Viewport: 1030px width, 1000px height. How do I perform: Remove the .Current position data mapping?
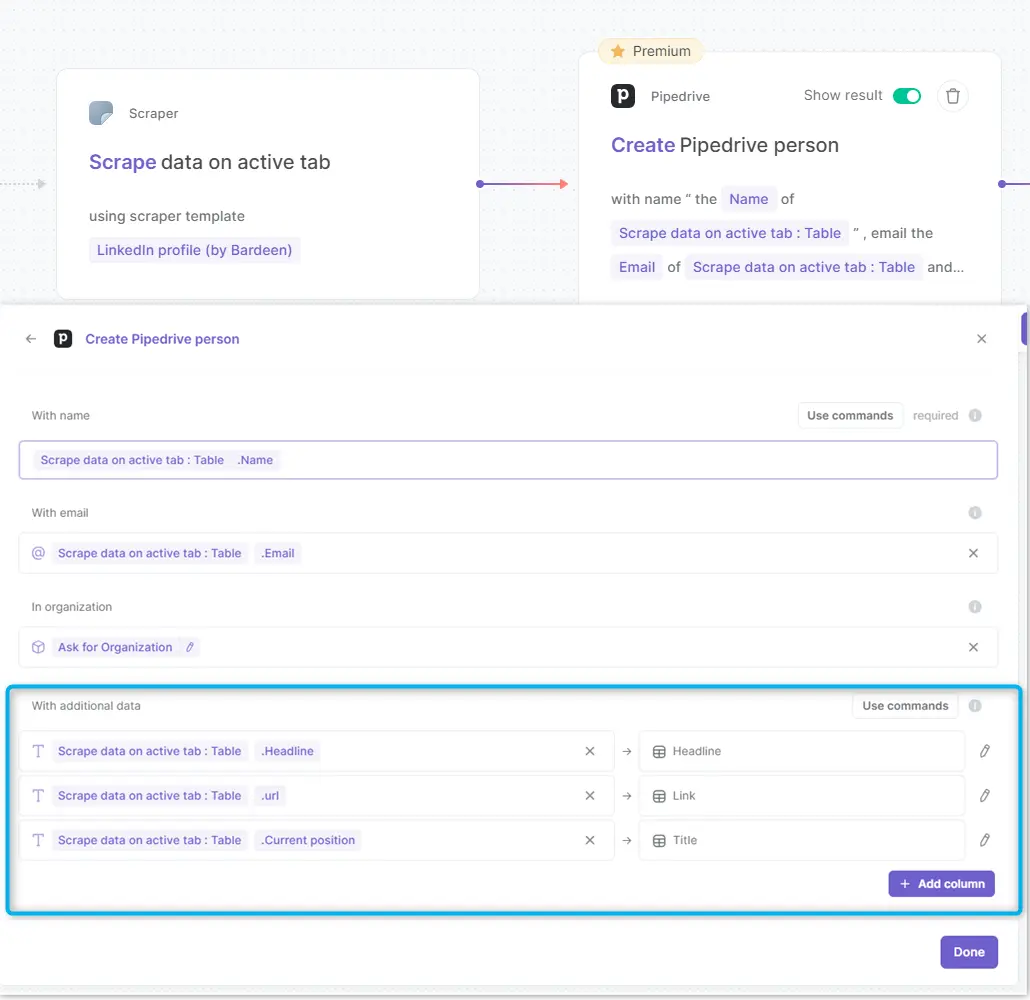(590, 840)
